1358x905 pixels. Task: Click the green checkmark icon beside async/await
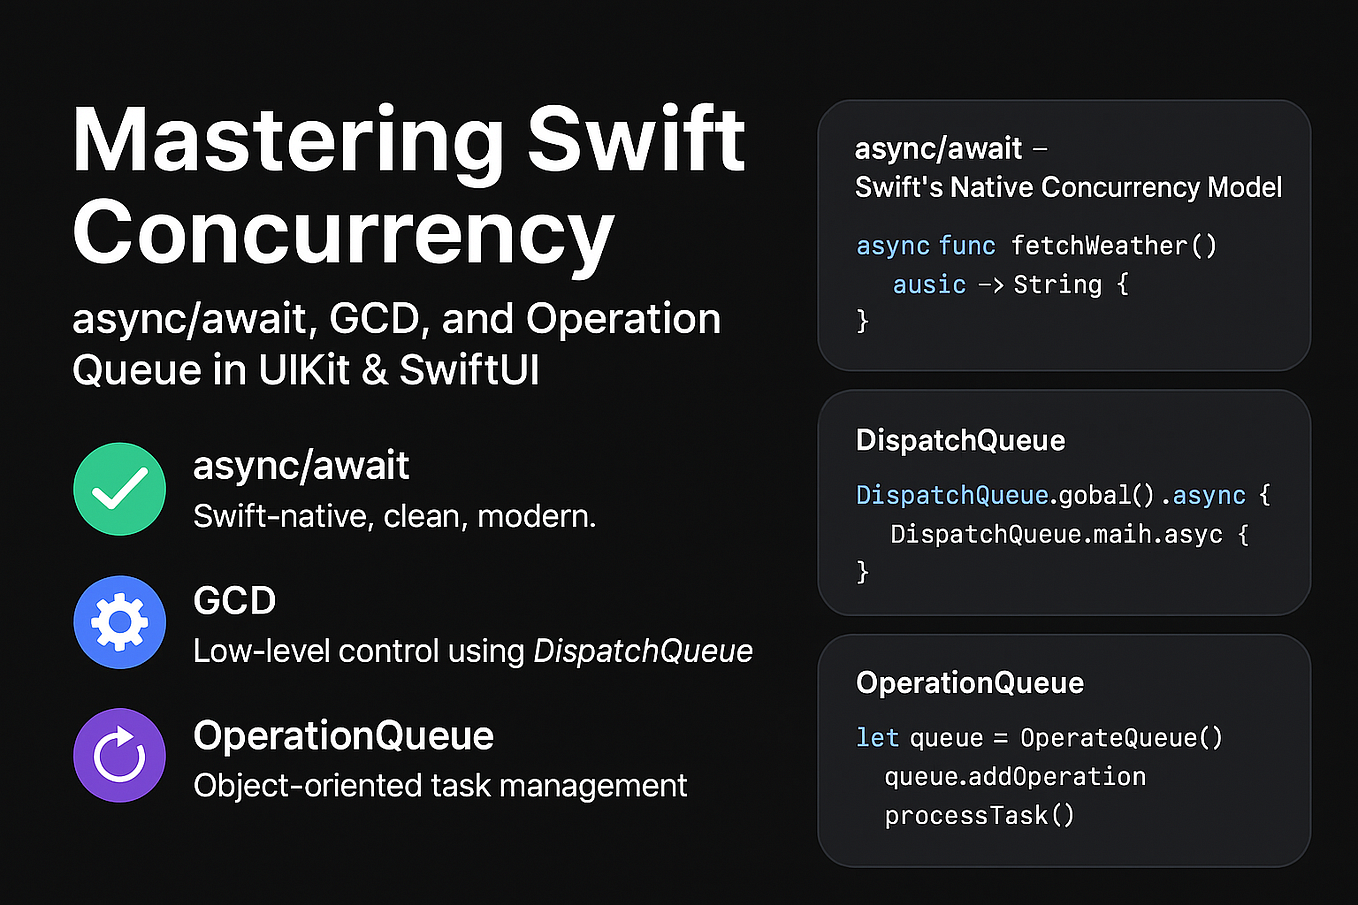[119, 489]
